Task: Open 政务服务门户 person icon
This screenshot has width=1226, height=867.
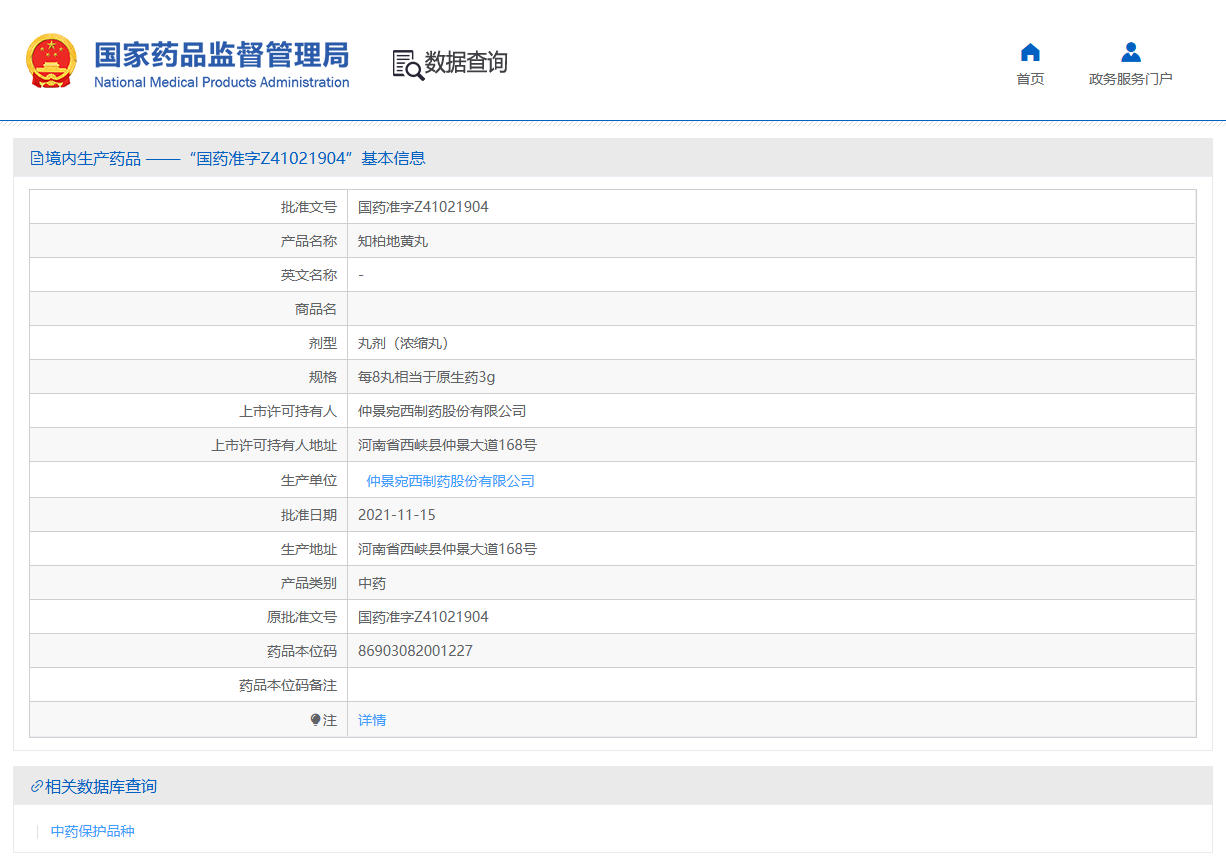Action: pos(1131,52)
